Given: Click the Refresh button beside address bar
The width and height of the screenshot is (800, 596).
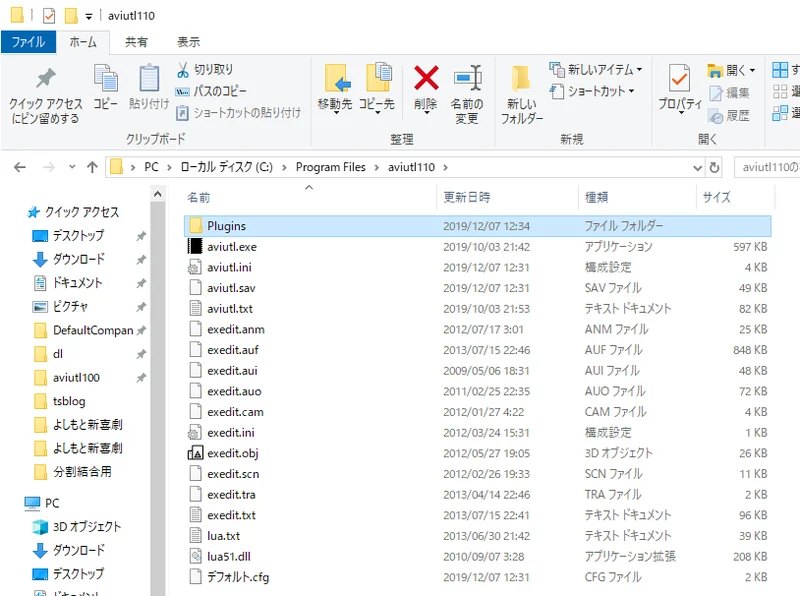Looking at the screenshot, I should pyautogui.click(x=714, y=167).
